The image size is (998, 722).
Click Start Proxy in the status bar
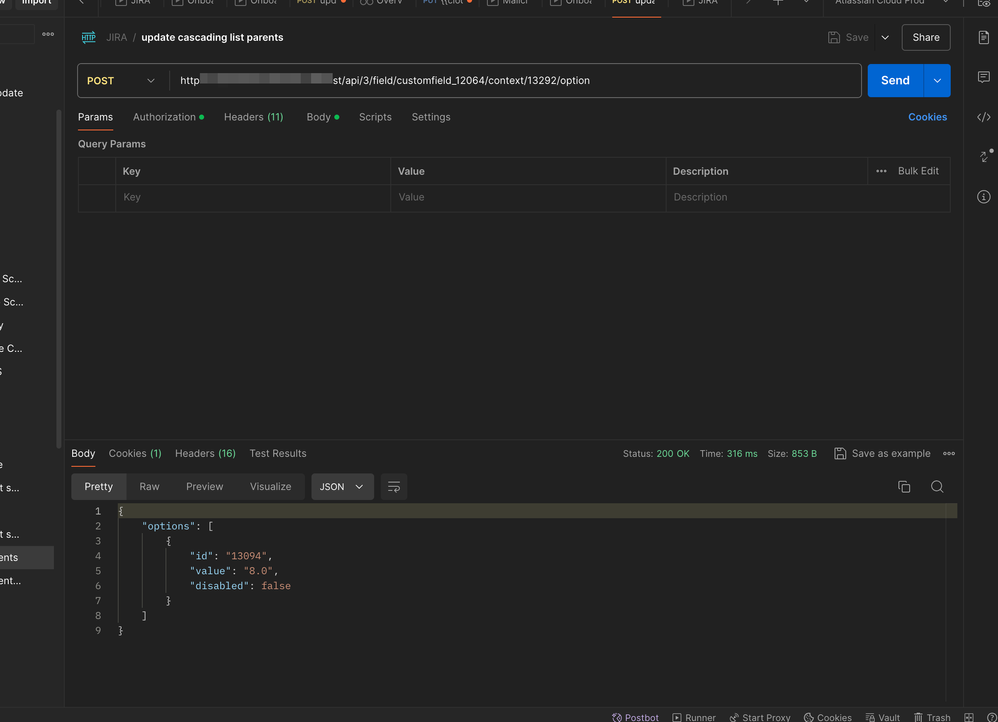759,718
